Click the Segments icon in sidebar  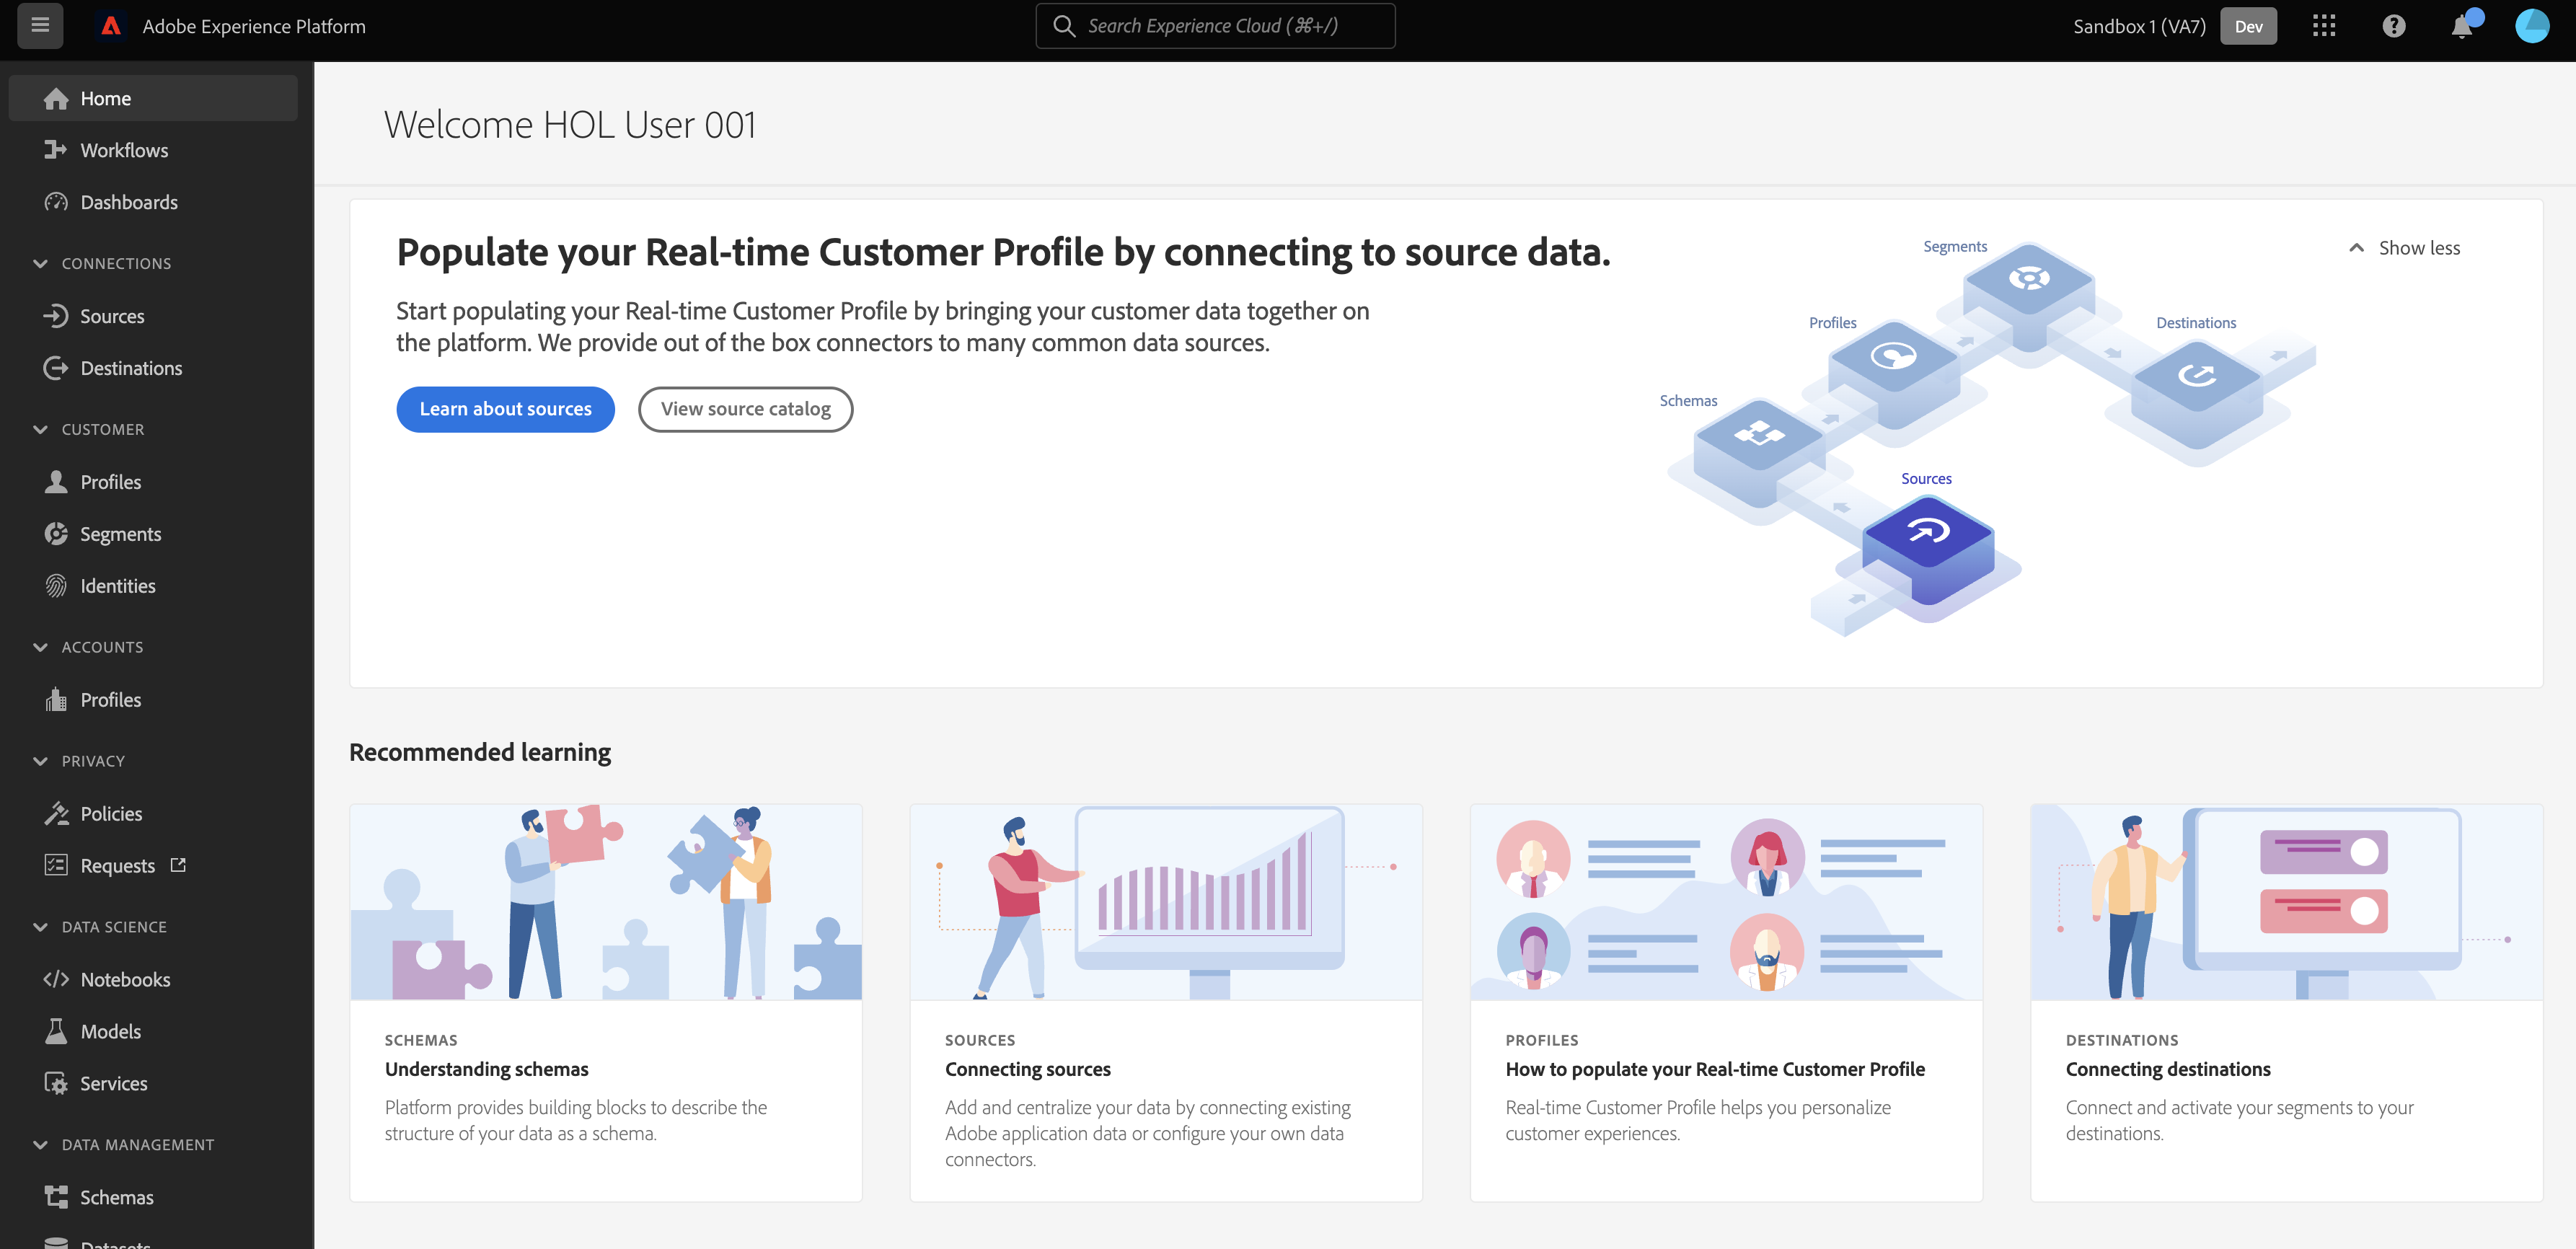click(x=56, y=534)
